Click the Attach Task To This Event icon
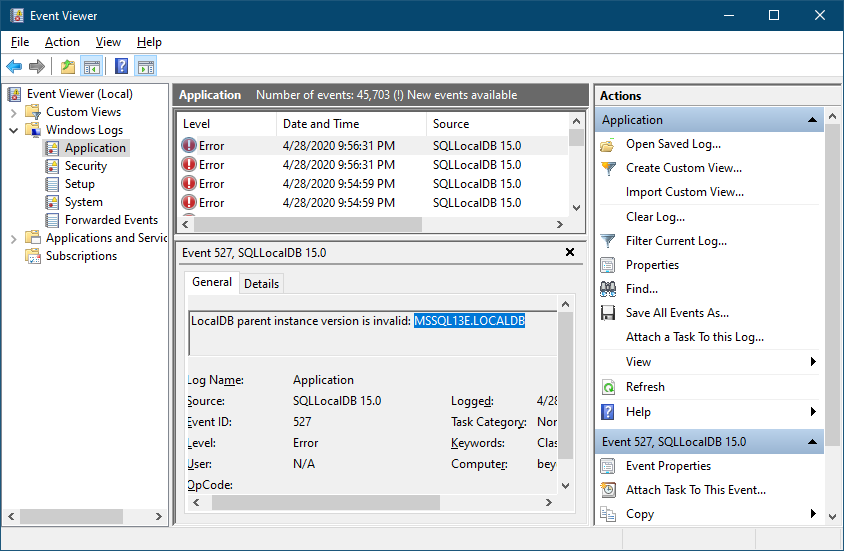This screenshot has width=844, height=551. click(608, 490)
